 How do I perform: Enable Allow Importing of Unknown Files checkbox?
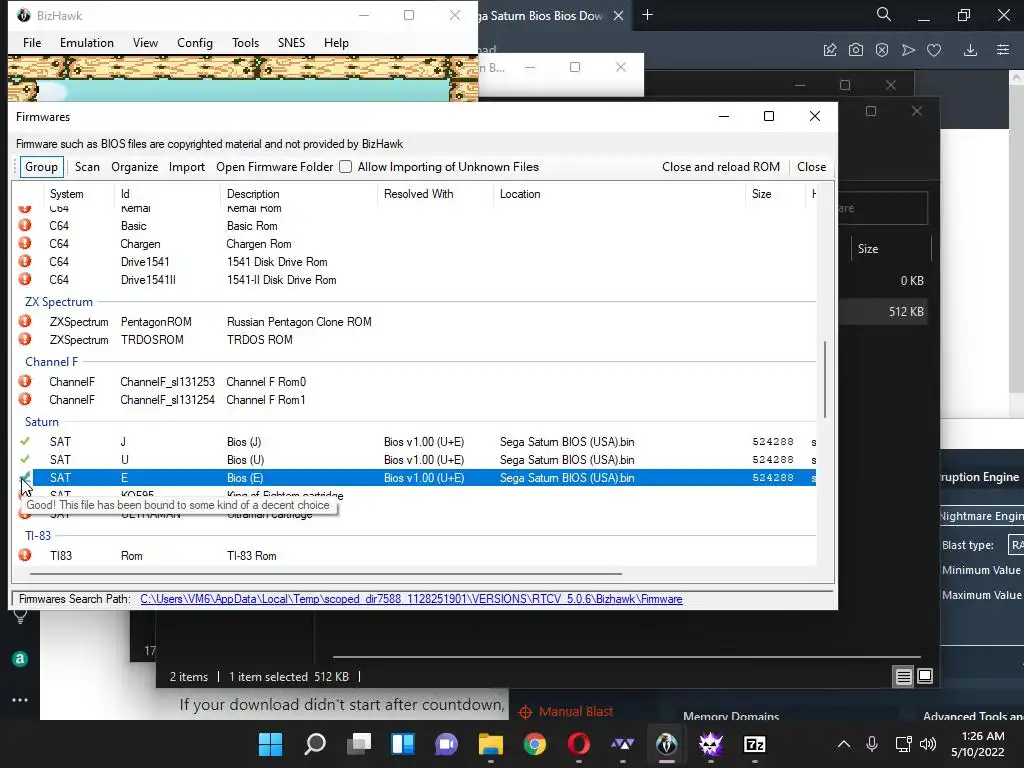pos(345,167)
